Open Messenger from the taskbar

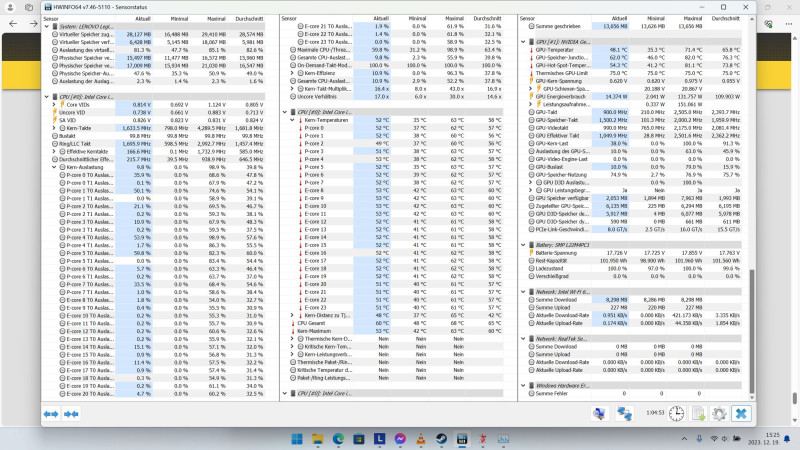click(x=400, y=439)
